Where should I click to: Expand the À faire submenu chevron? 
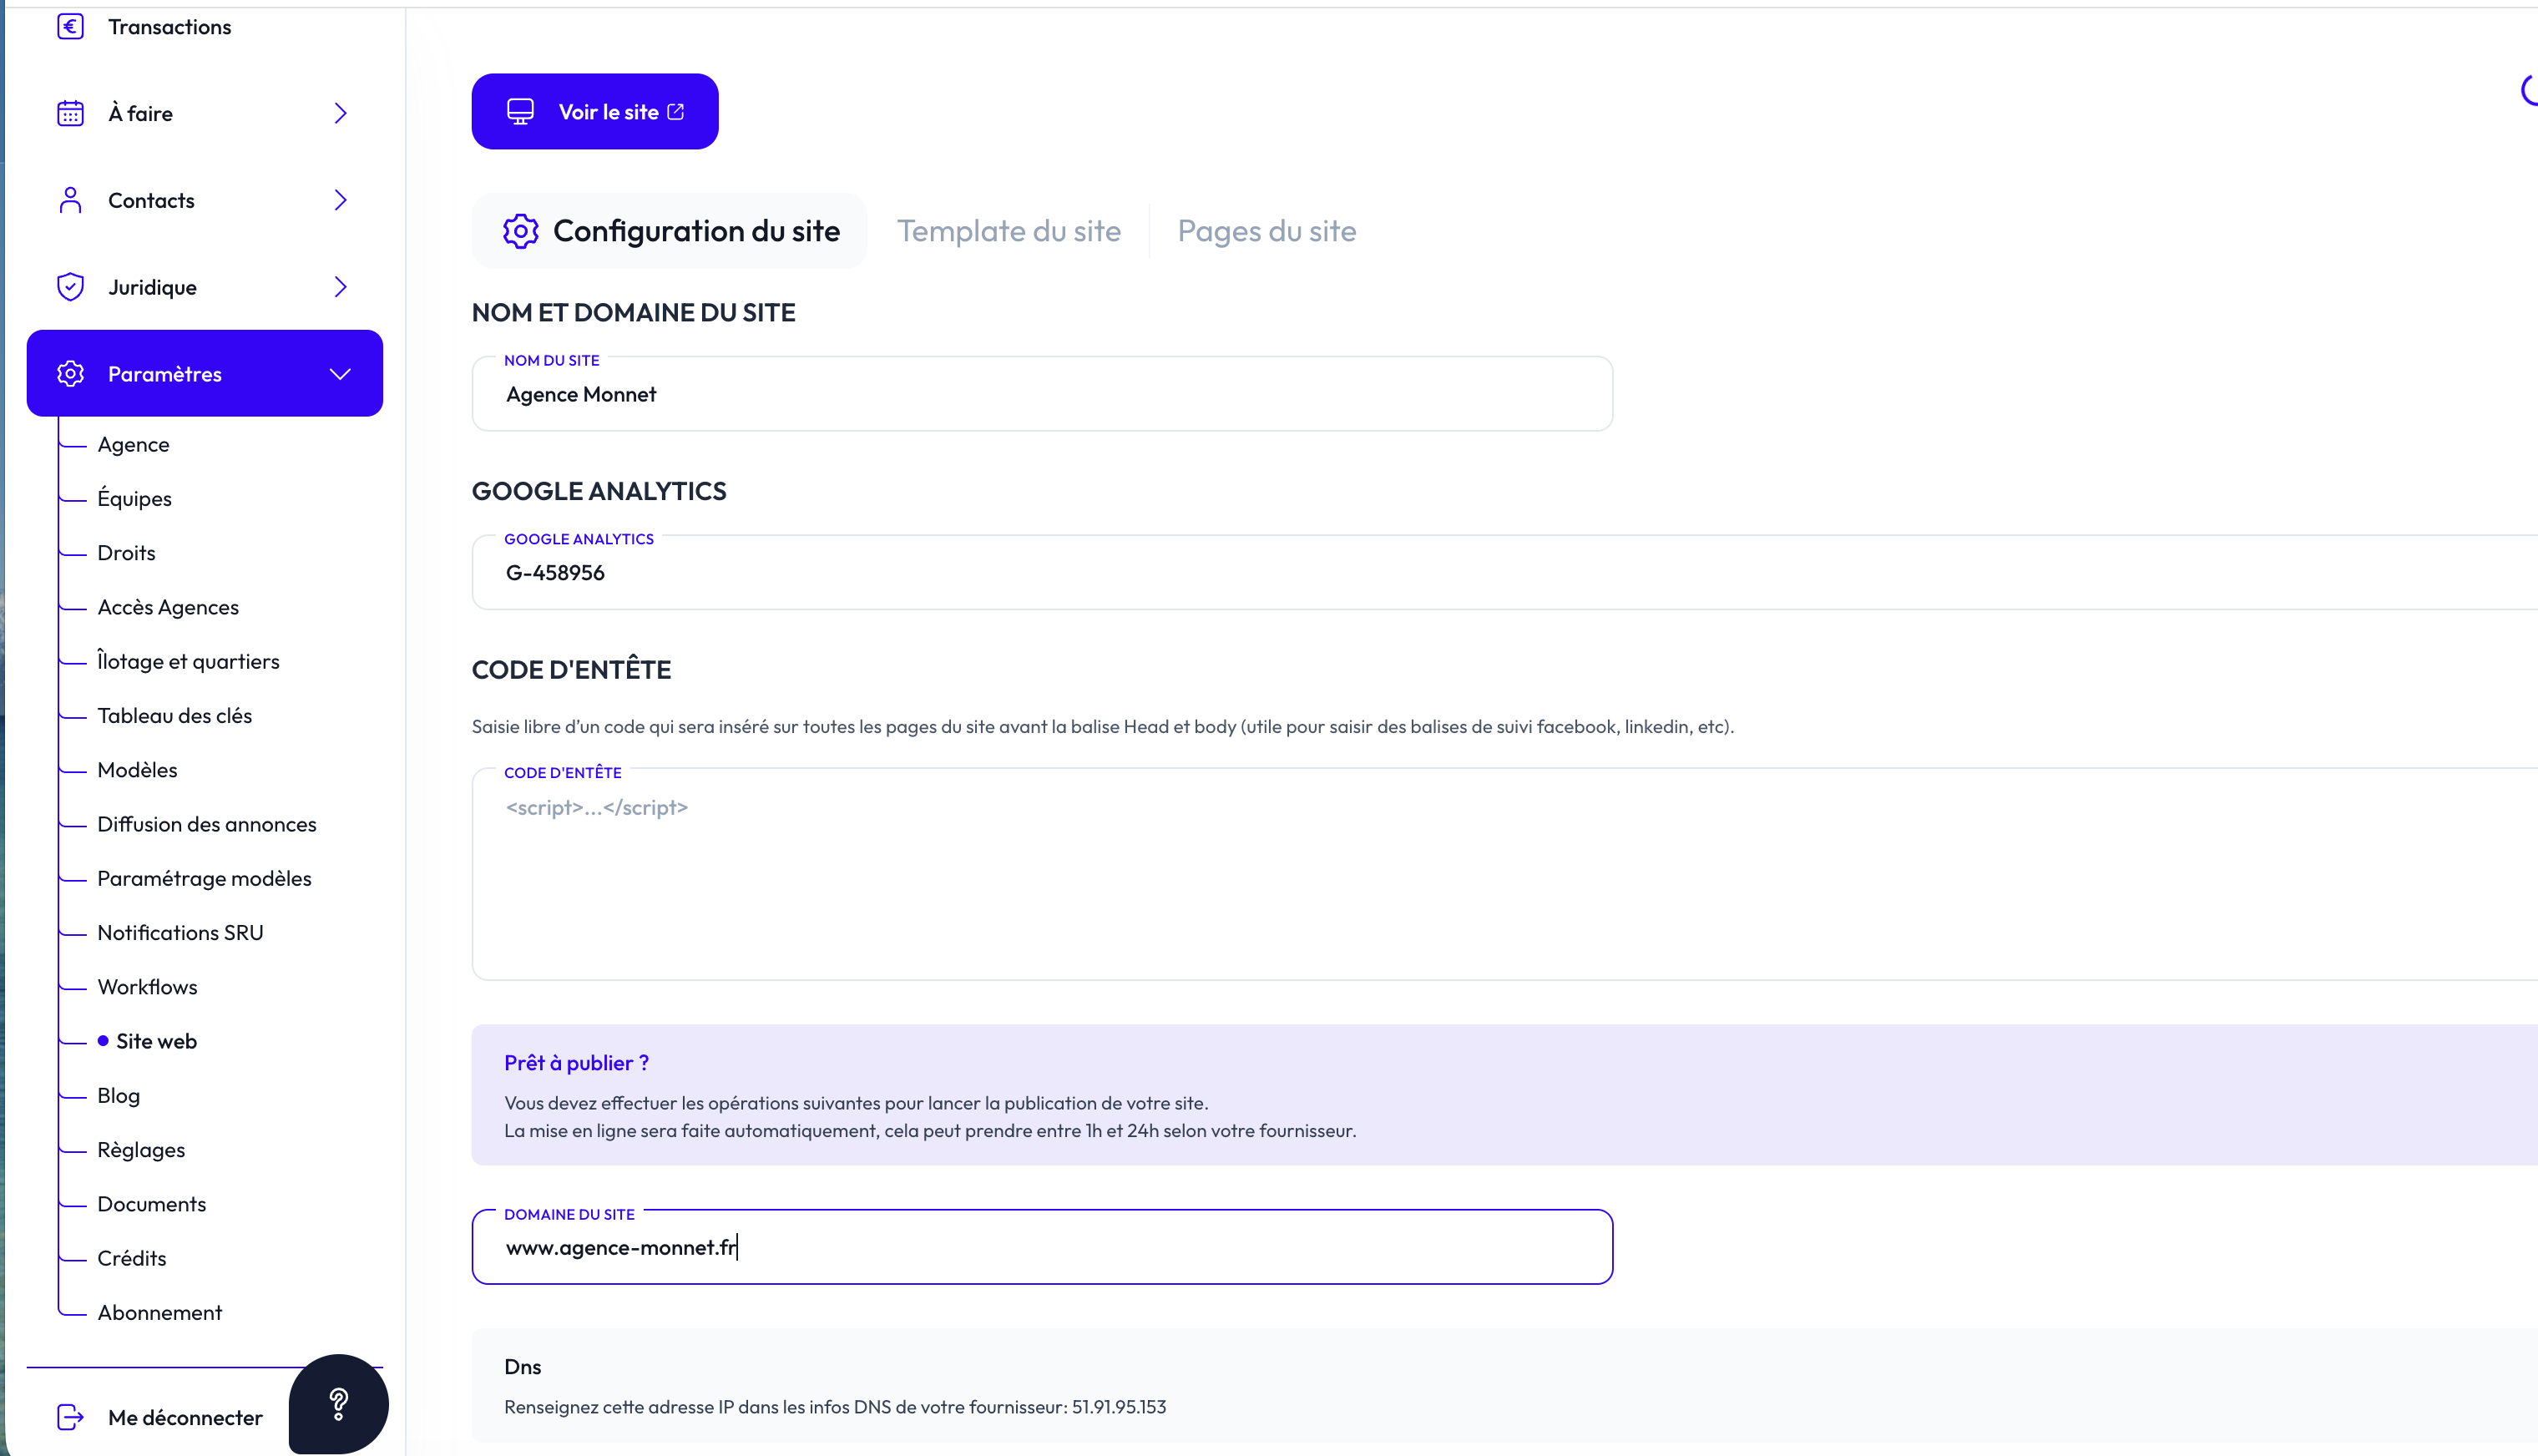[340, 113]
